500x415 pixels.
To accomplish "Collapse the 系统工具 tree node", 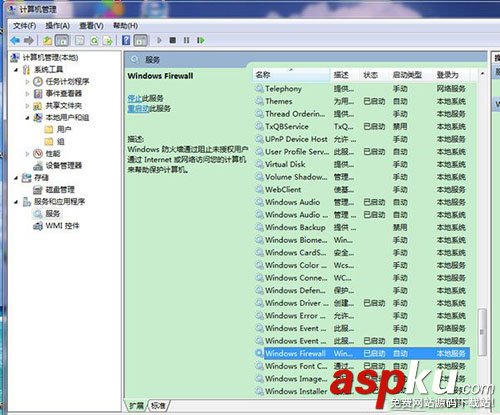I will (x=16, y=70).
